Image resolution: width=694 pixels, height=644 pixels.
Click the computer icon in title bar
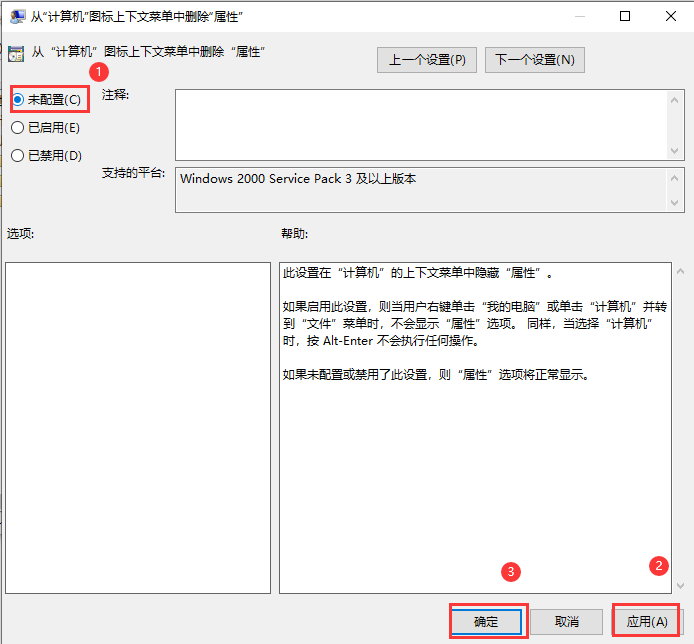[17, 17]
